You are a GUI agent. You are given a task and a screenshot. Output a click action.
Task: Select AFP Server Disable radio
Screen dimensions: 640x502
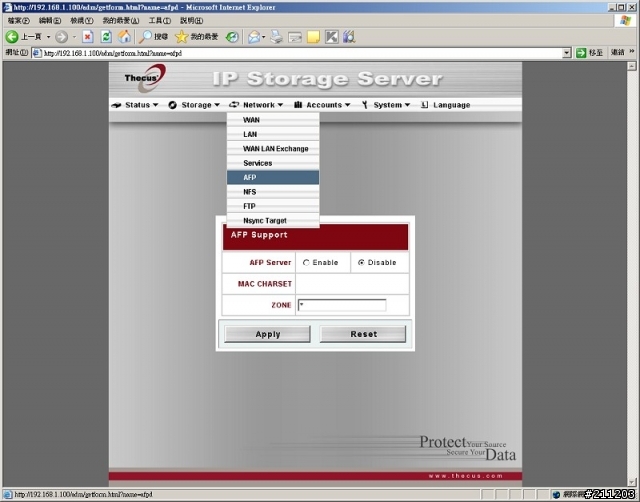(361, 263)
